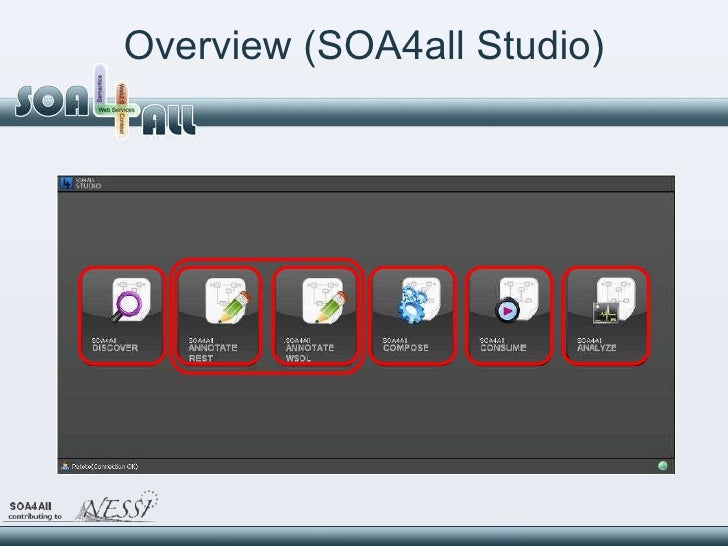Image resolution: width=728 pixels, height=546 pixels.
Task: Click the NESSI logo at slide bottom
Action: coord(116,507)
